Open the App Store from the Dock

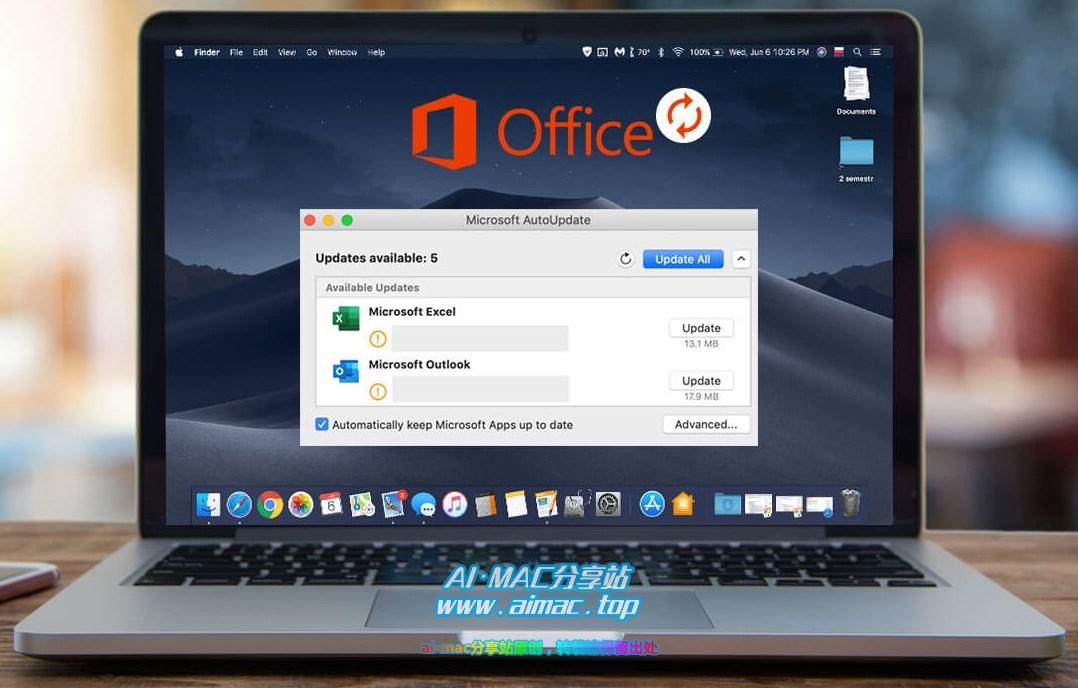click(x=652, y=504)
